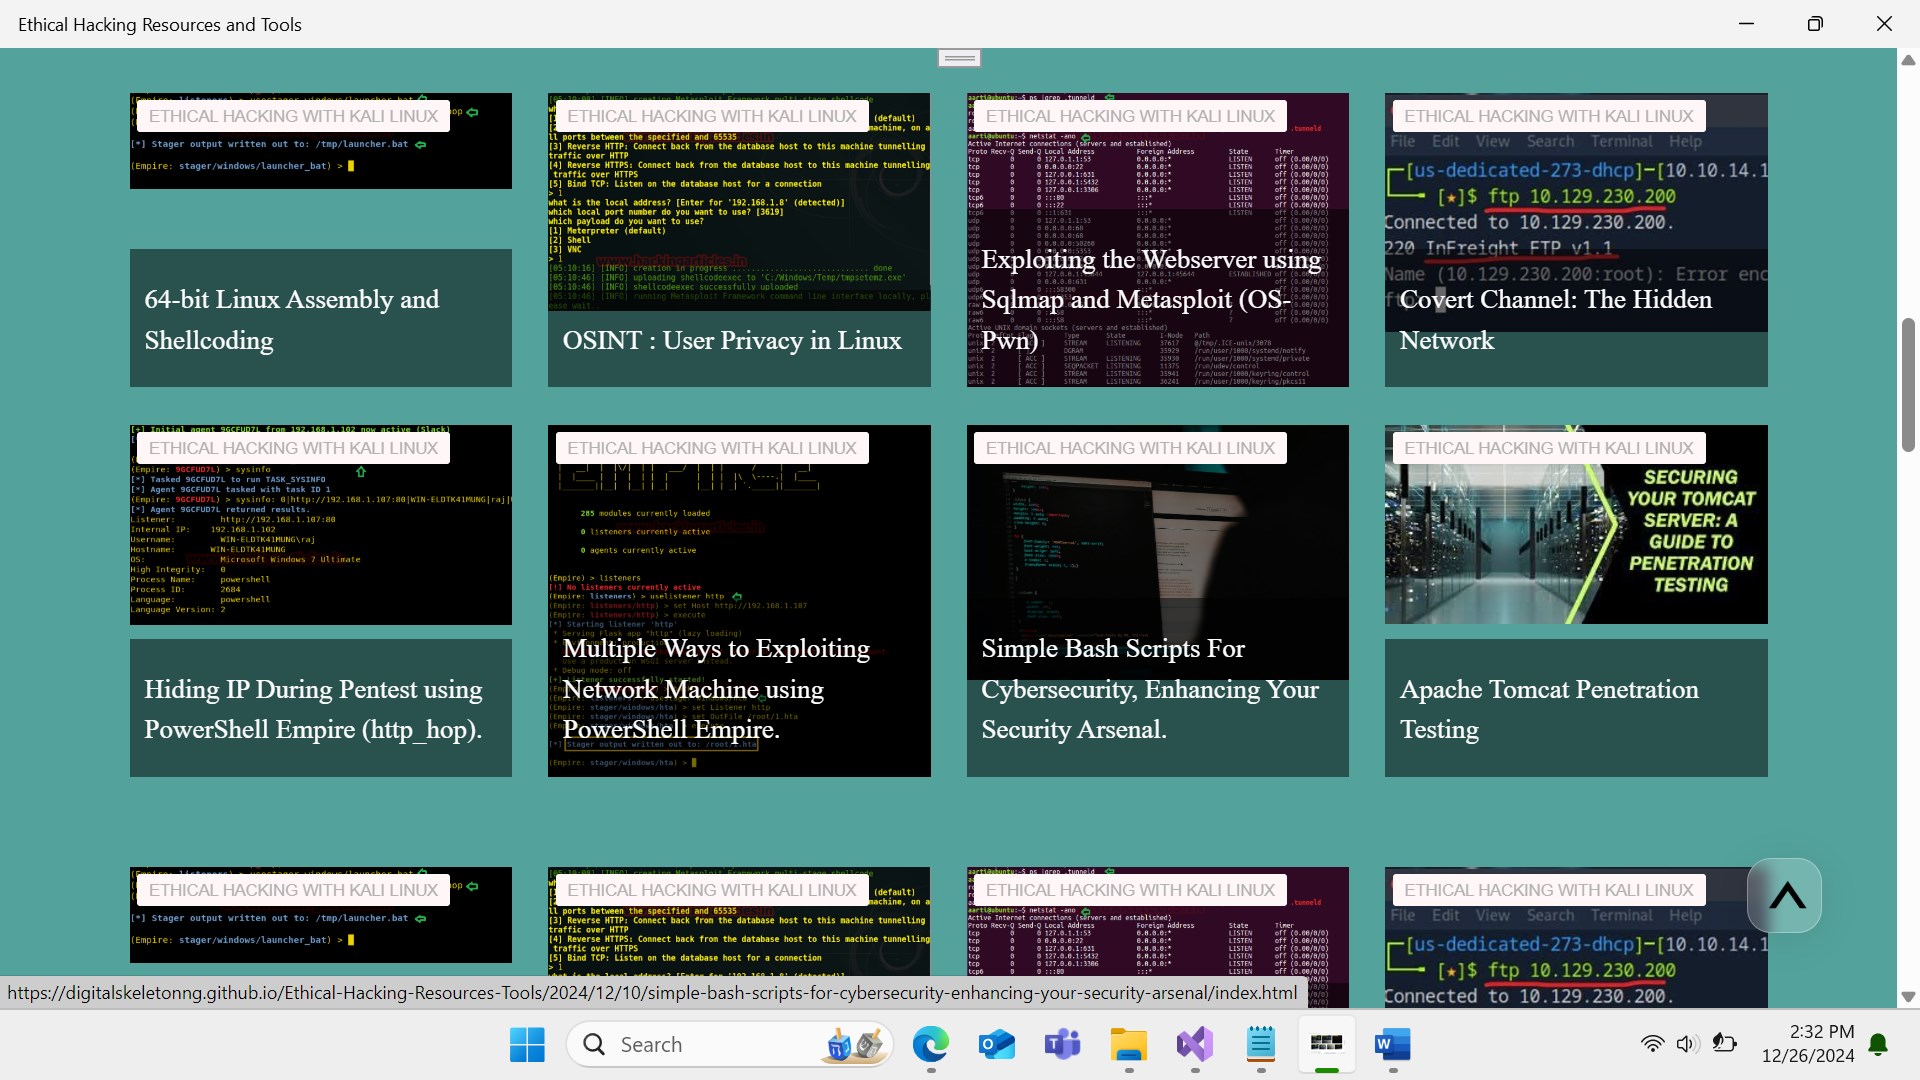Open Simple Bash Scripts For Cybersecurity article
Viewport: 1920px width, 1080px height.
pyautogui.click(x=1150, y=689)
